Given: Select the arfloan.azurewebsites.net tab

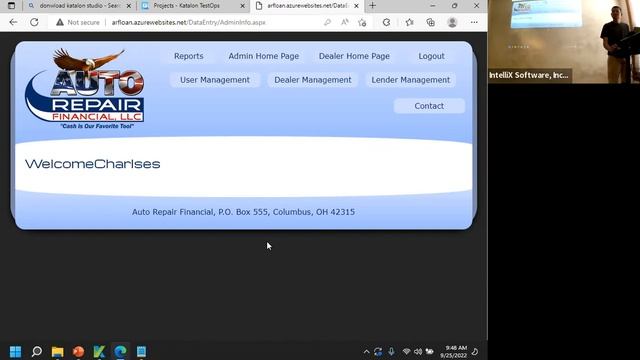Looking at the screenshot, I should pos(307,6).
